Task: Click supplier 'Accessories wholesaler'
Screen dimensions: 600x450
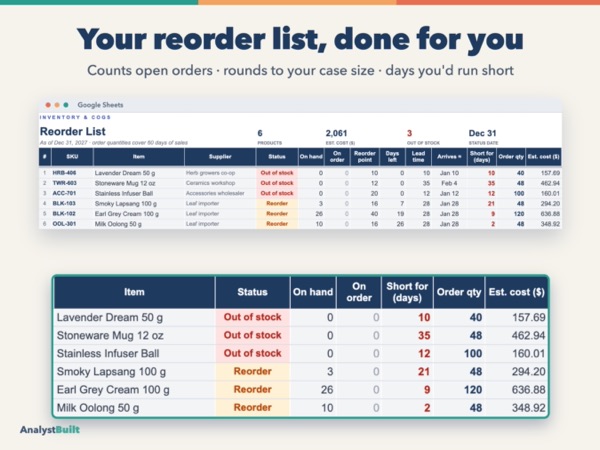Action: (x=215, y=193)
